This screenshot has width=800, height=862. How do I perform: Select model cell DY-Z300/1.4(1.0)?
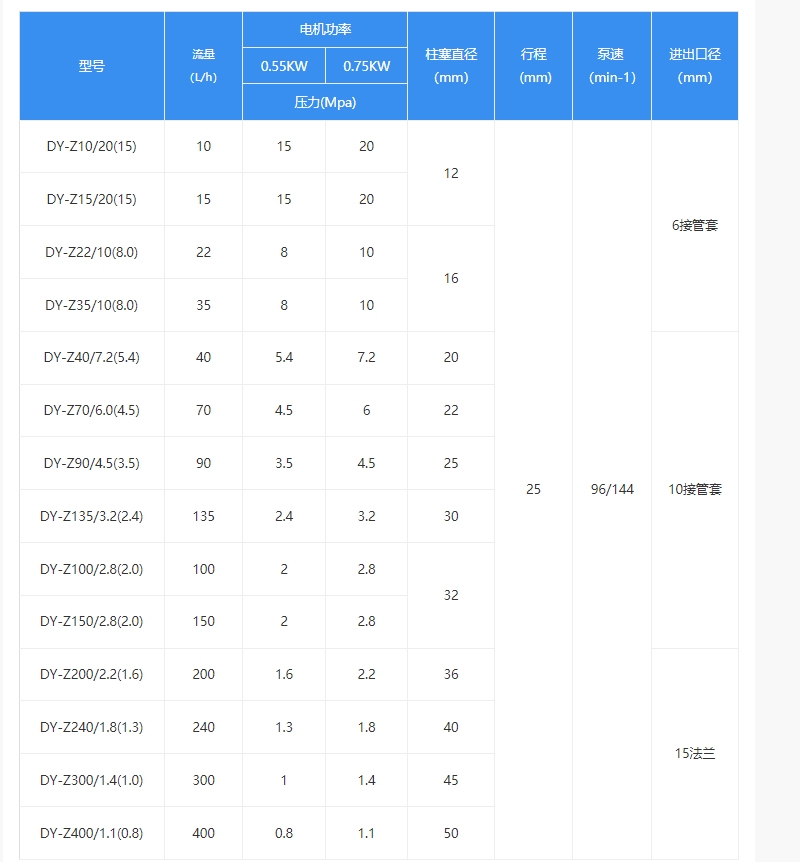[x=92, y=780]
